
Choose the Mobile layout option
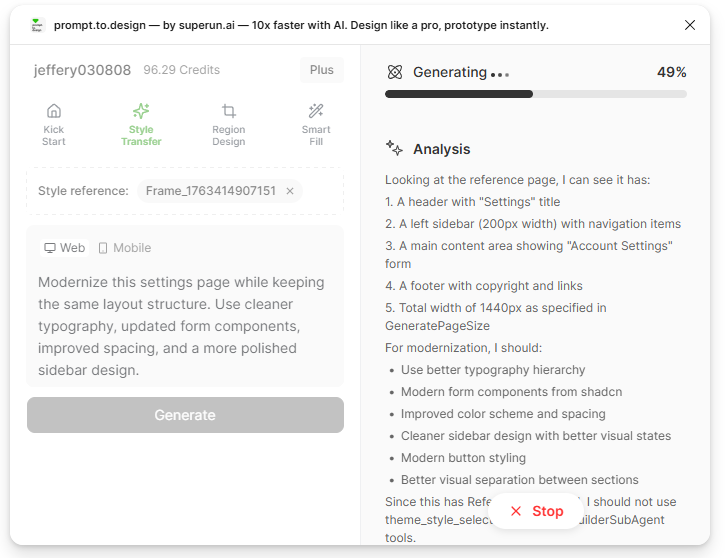point(125,248)
